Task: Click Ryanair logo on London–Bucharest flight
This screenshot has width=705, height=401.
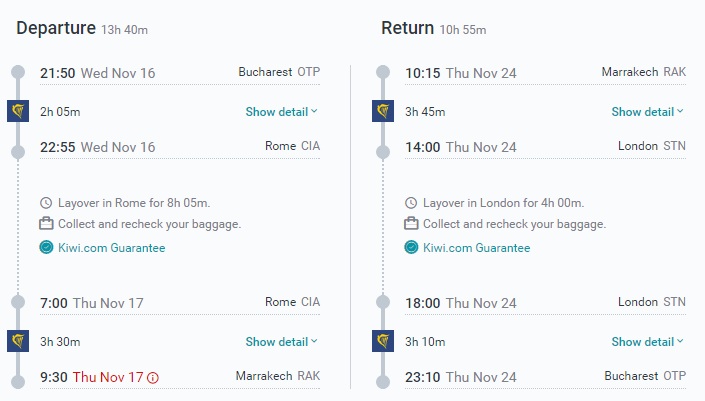Action: pyautogui.click(x=382, y=341)
